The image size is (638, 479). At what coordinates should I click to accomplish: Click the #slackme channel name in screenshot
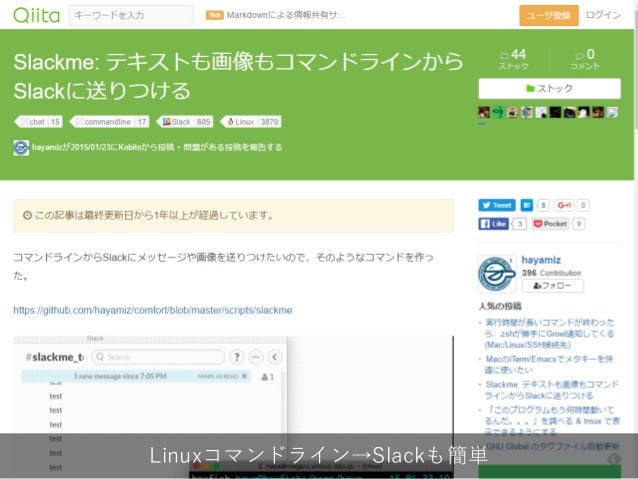pos(55,357)
